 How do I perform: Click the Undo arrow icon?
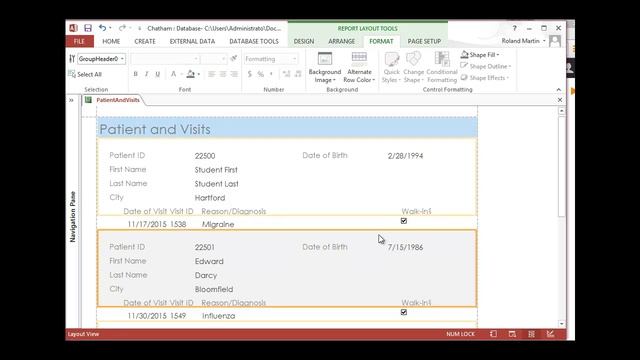[102, 28]
